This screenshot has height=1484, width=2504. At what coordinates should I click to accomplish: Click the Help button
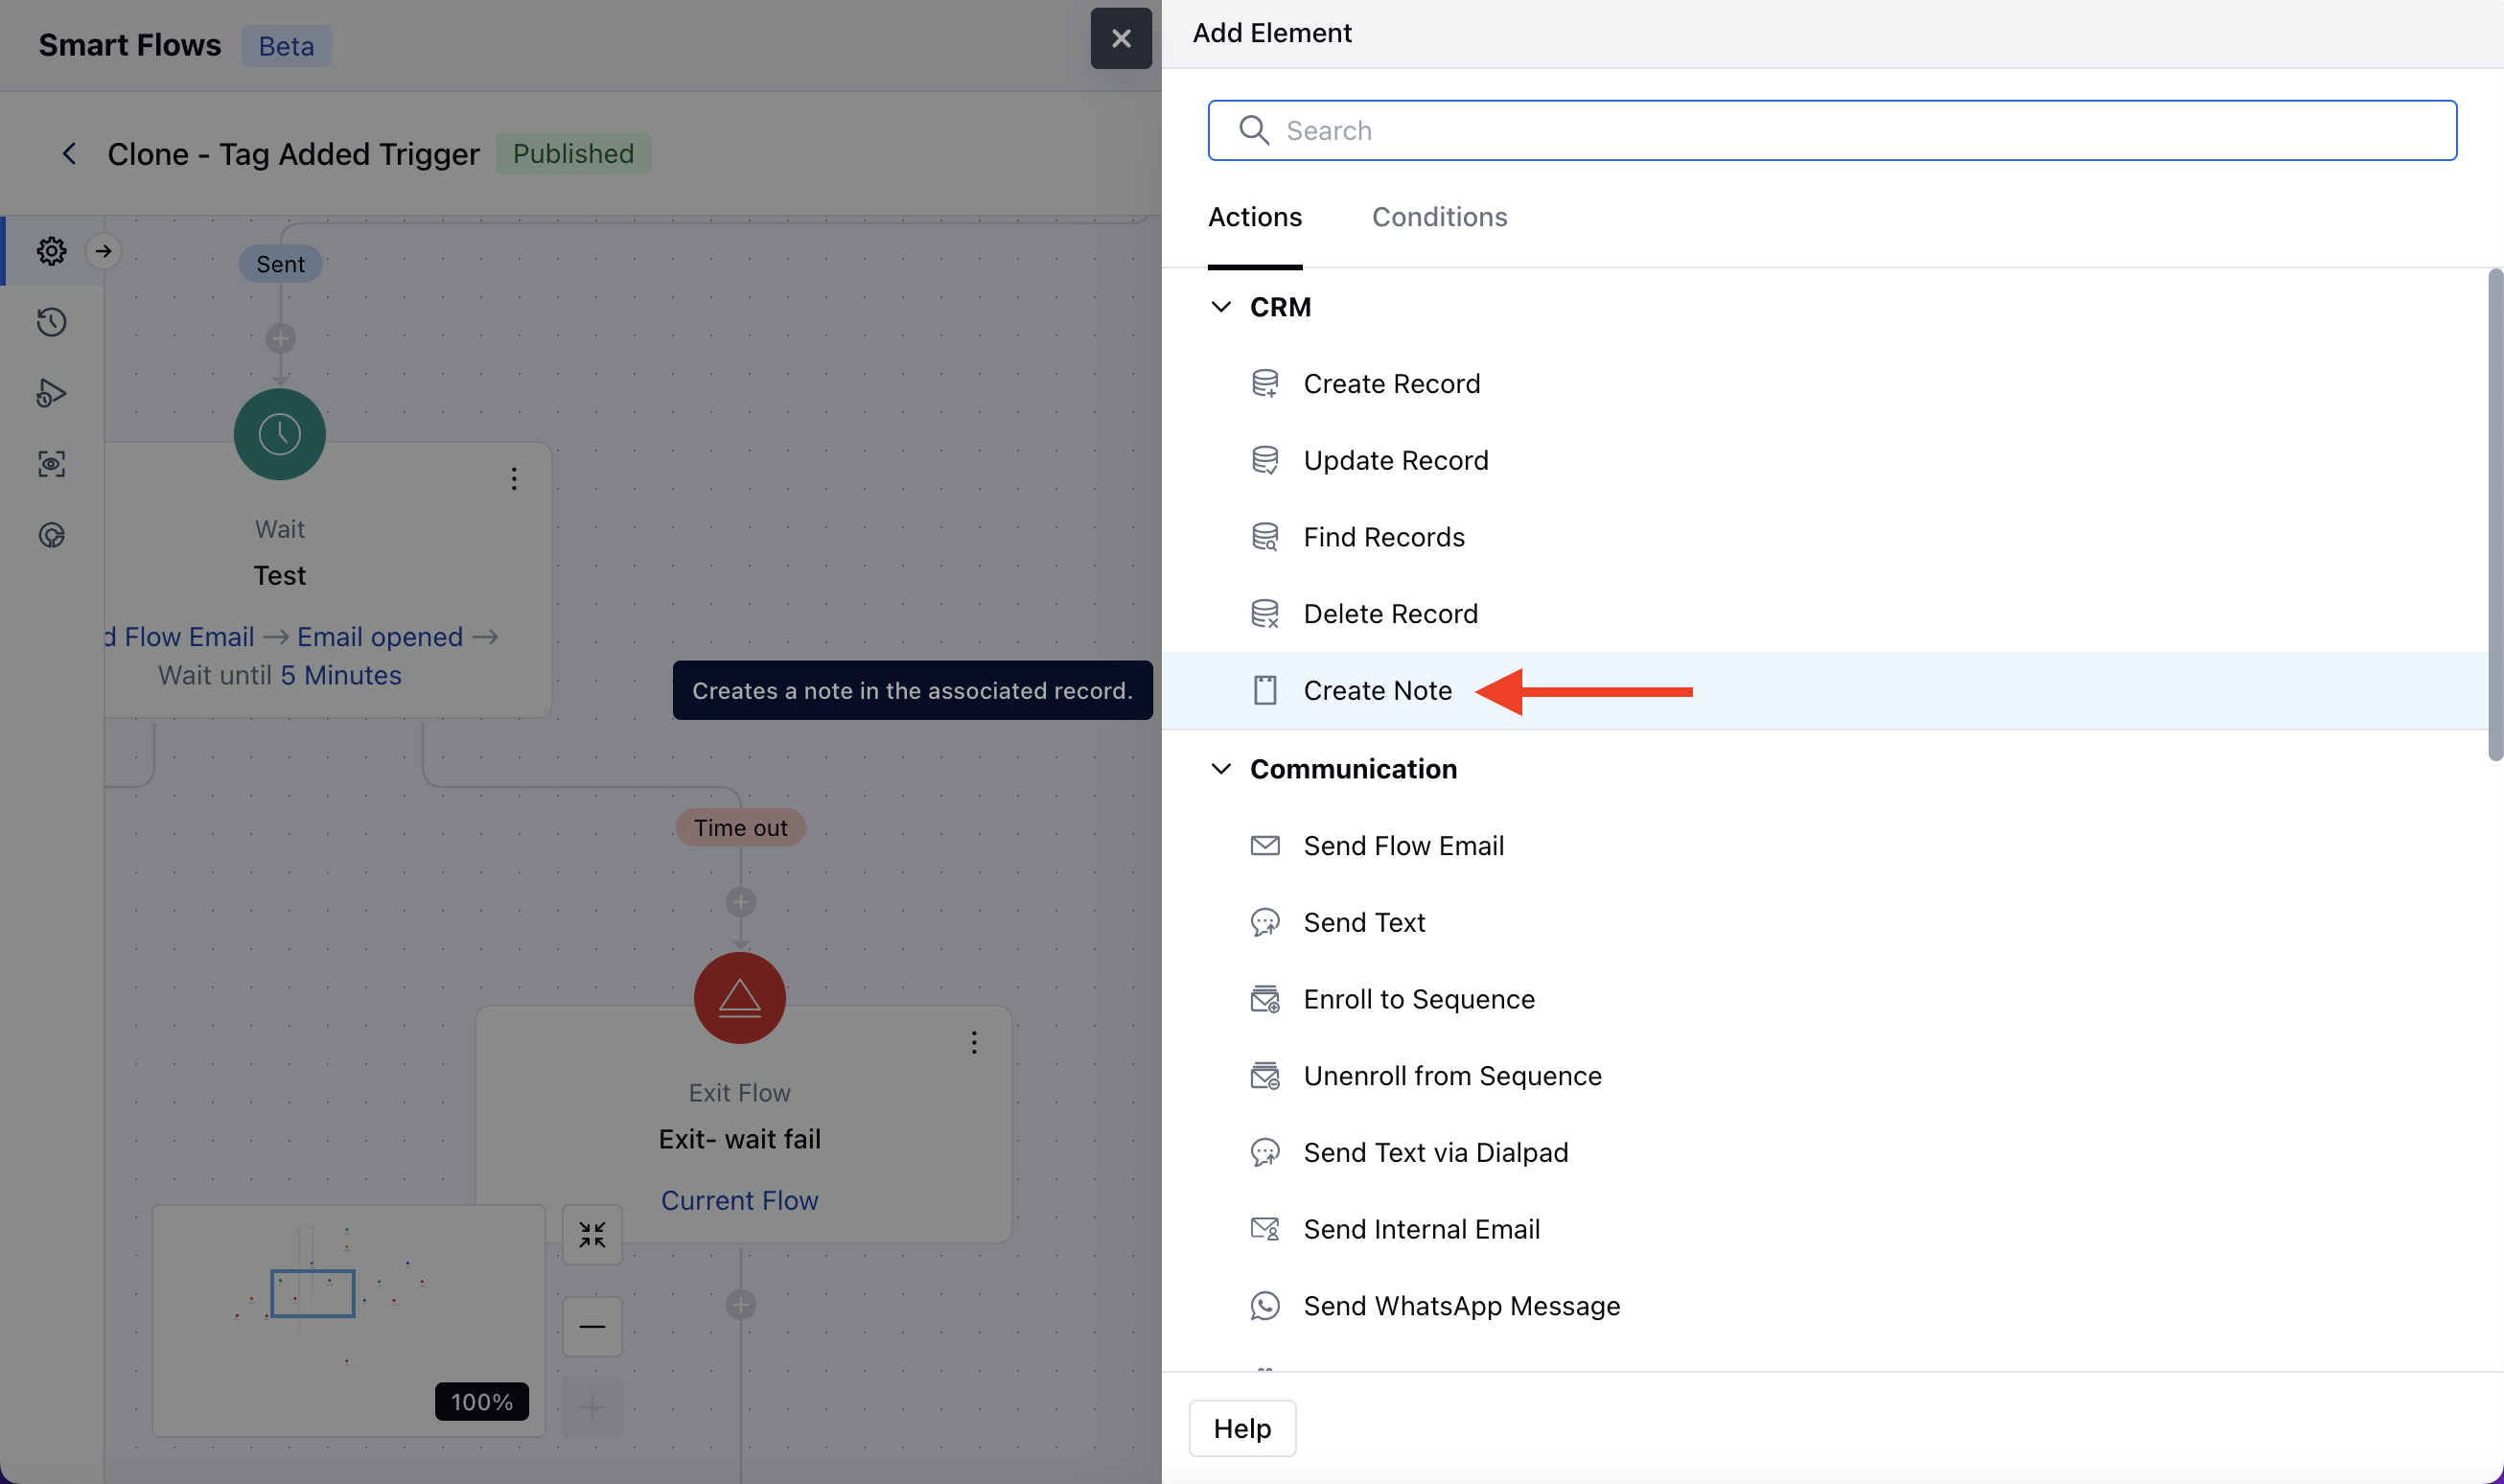tap(1242, 1428)
